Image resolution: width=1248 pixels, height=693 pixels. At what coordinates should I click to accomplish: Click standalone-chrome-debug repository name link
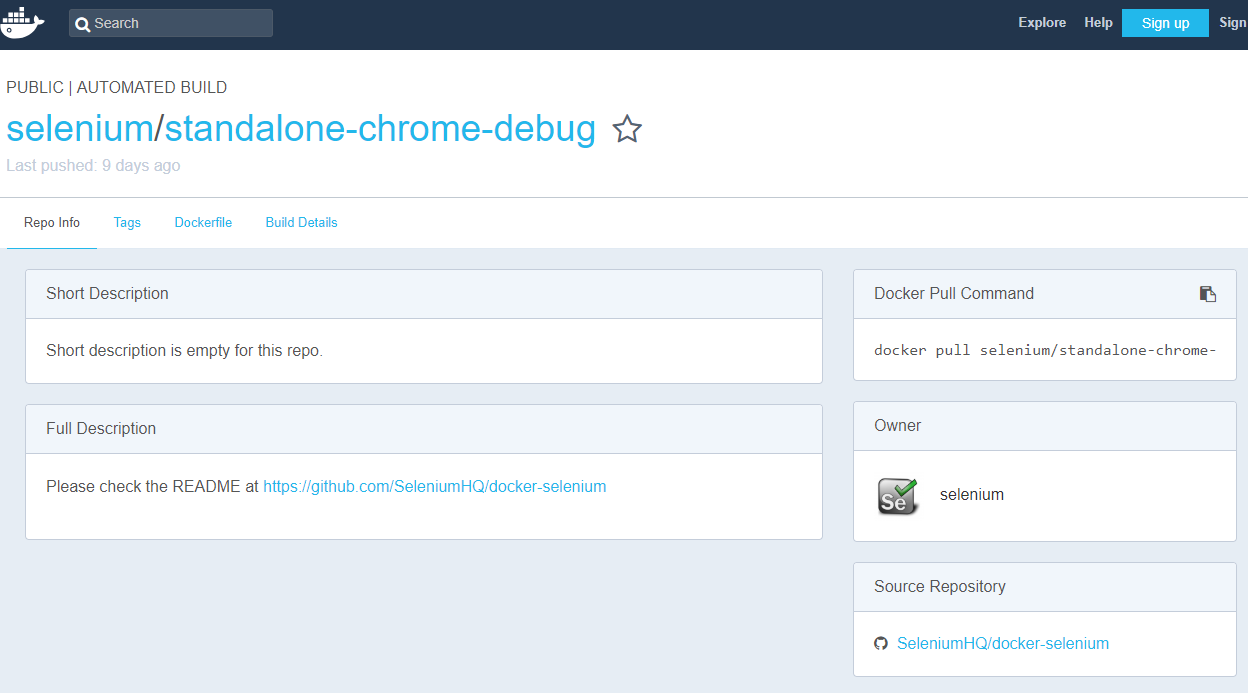click(x=380, y=129)
